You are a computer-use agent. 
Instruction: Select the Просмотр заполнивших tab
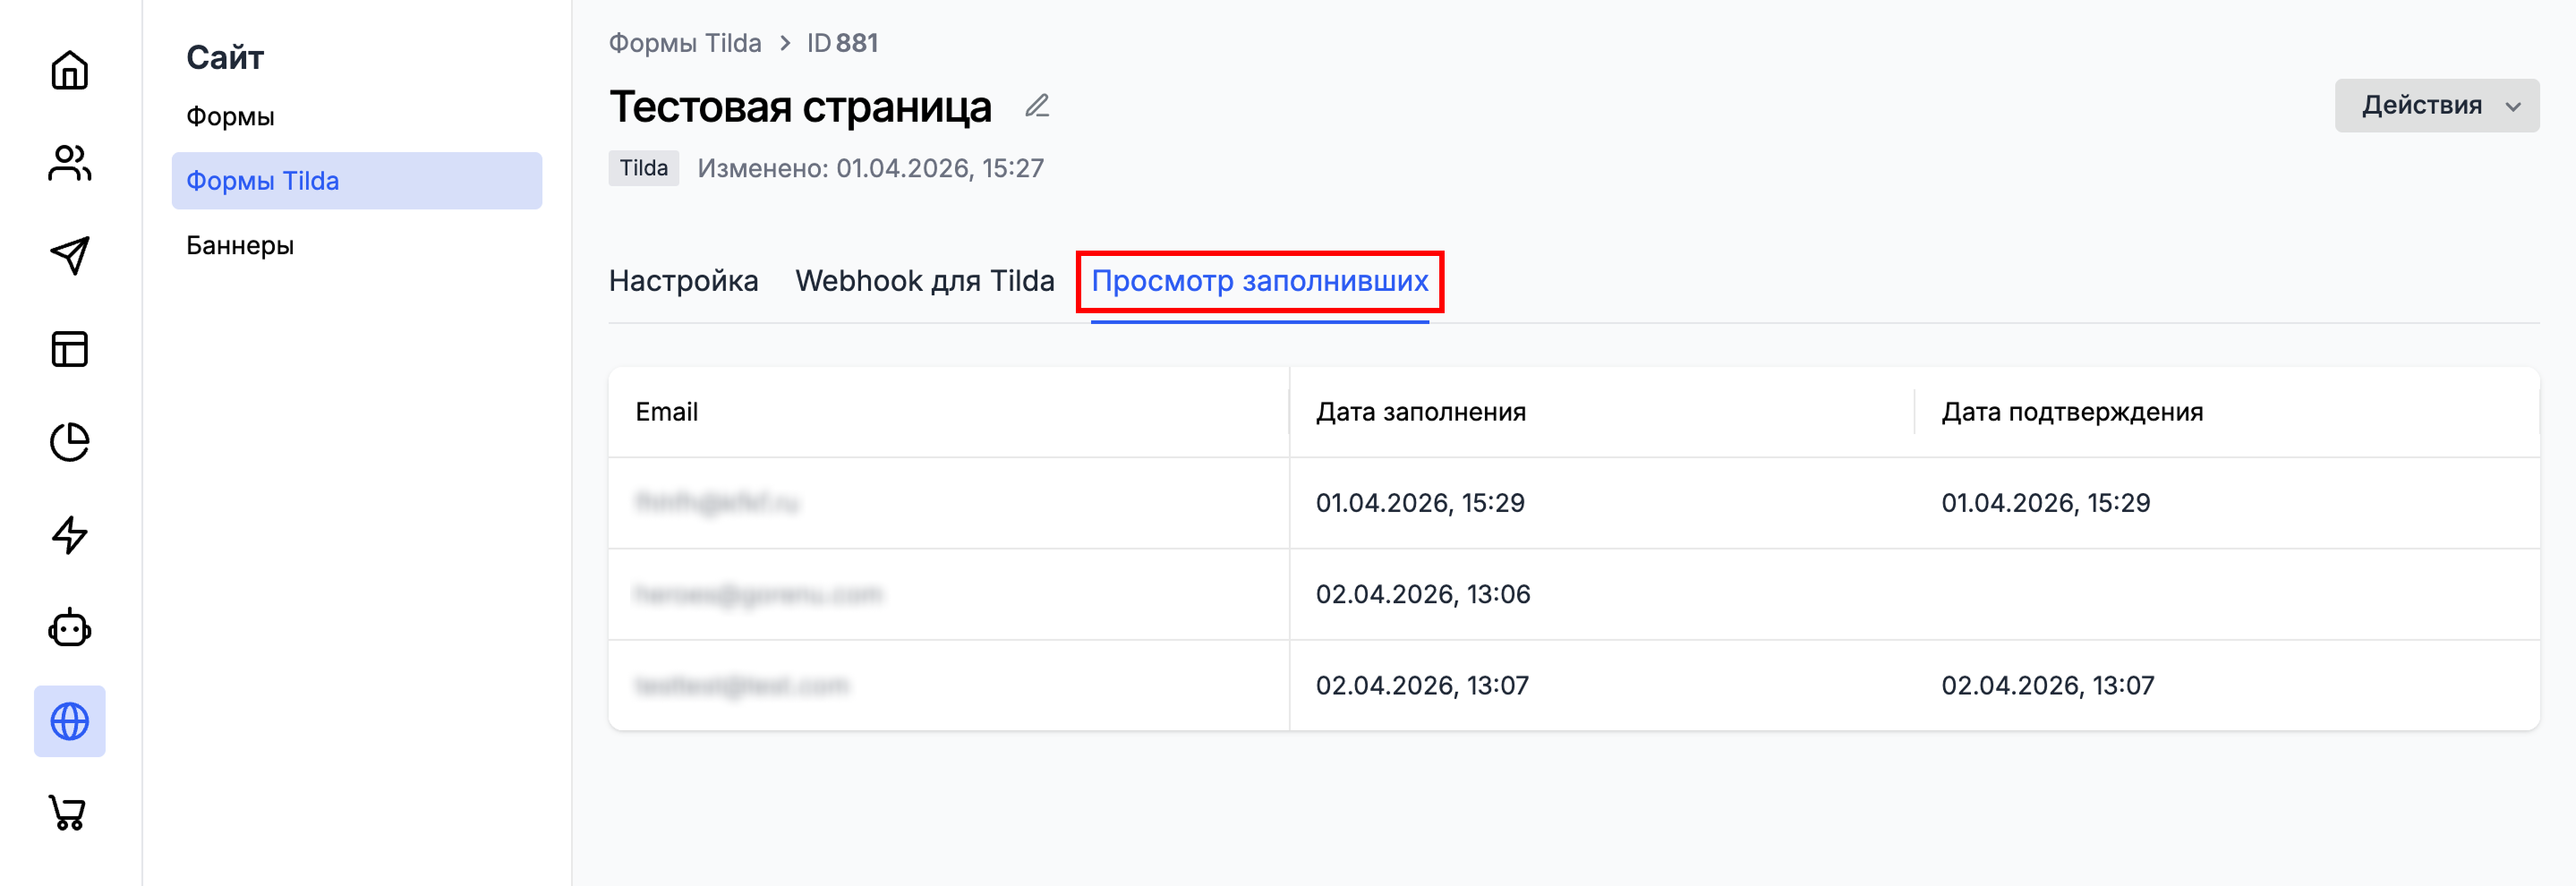coord(1259,281)
